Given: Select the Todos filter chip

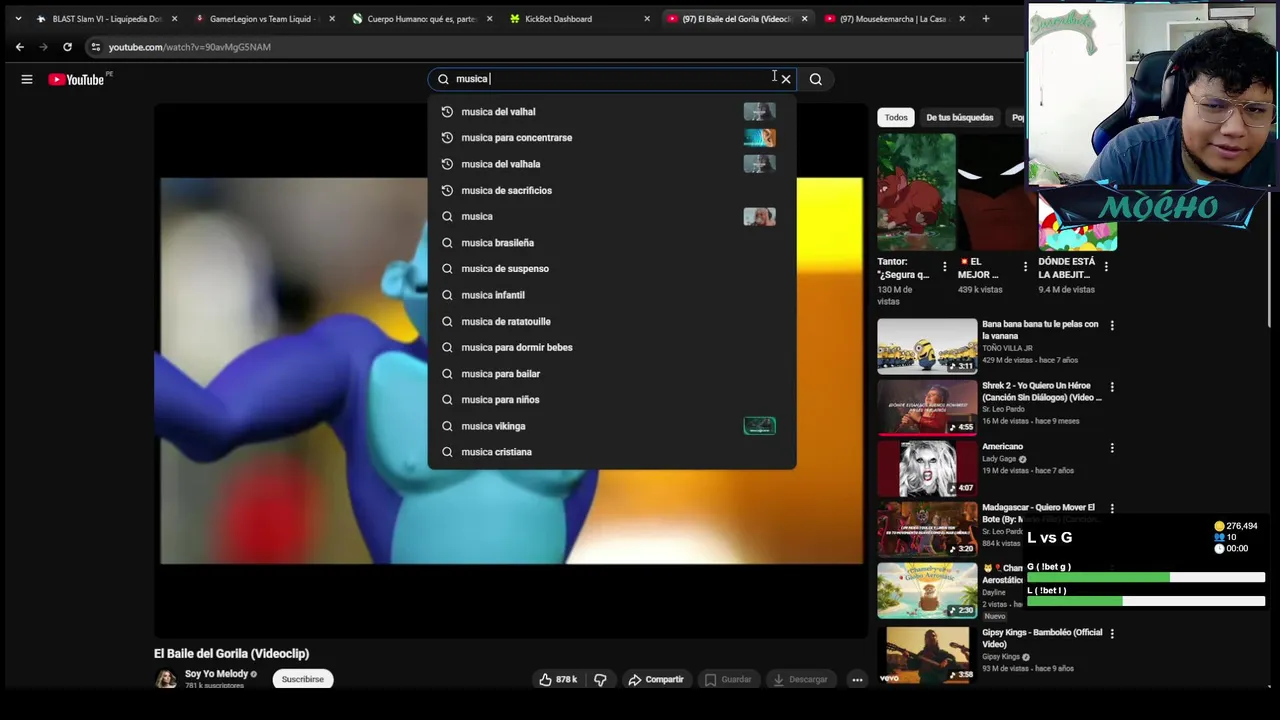Looking at the screenshot, I should (x=896, y=118).
